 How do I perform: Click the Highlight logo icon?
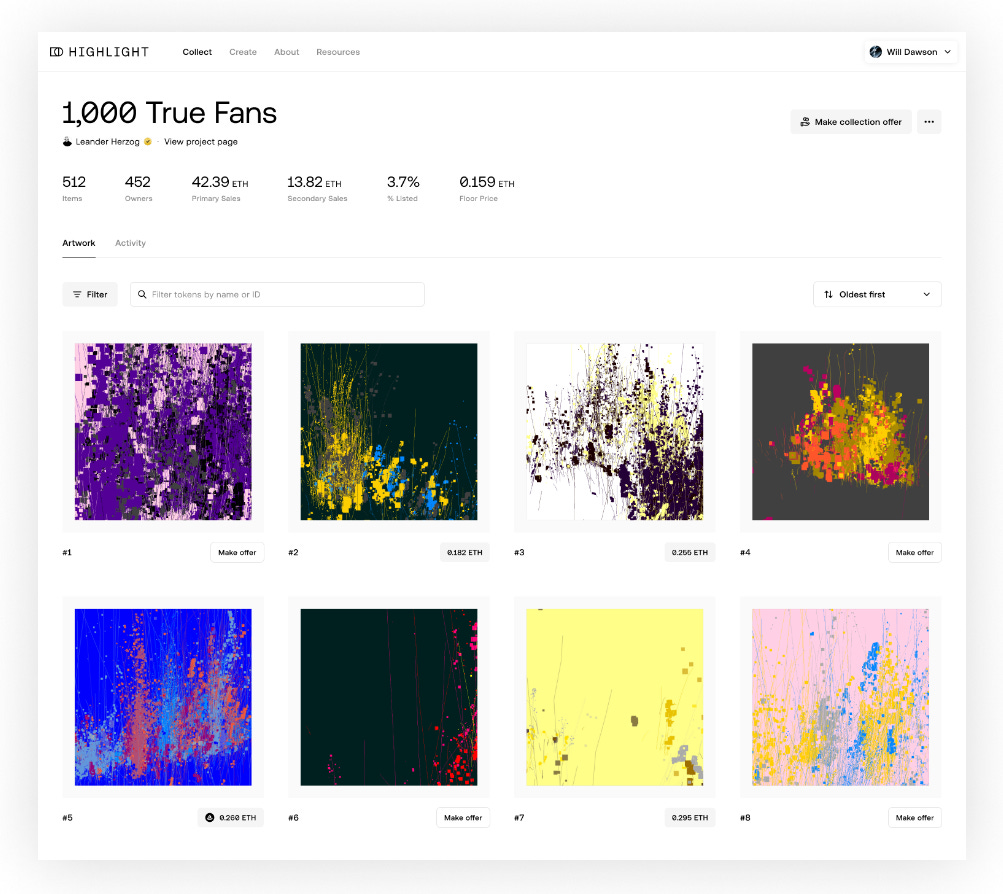coord(57,52)
